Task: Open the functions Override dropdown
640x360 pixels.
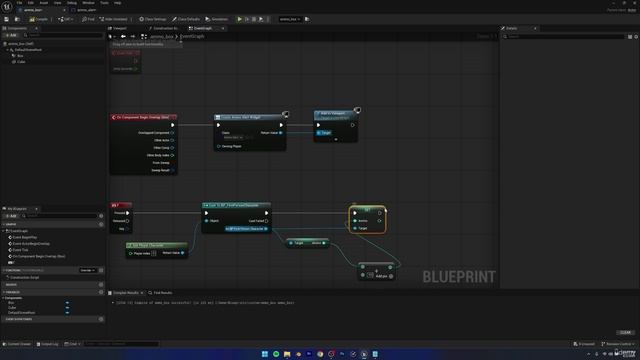Action: [x=87, y=270]
